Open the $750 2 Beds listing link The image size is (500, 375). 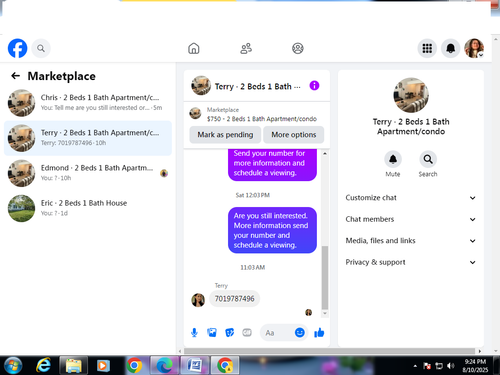[x=257, y=114]
